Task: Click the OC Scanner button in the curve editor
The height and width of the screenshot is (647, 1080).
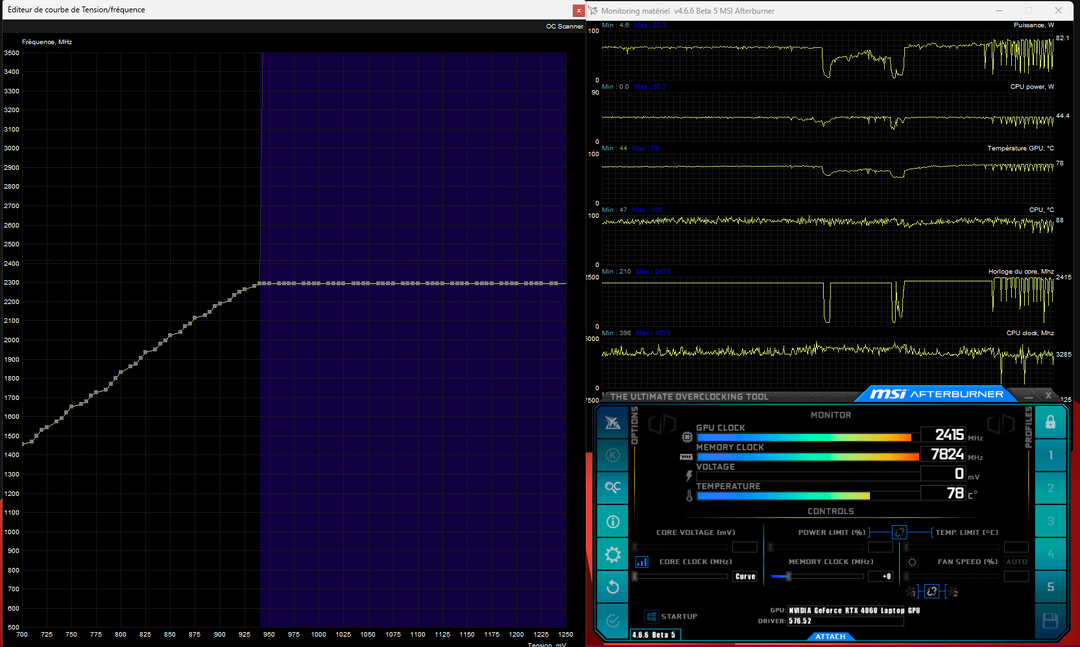Action: pyautogui.click(x=564, y=26)
